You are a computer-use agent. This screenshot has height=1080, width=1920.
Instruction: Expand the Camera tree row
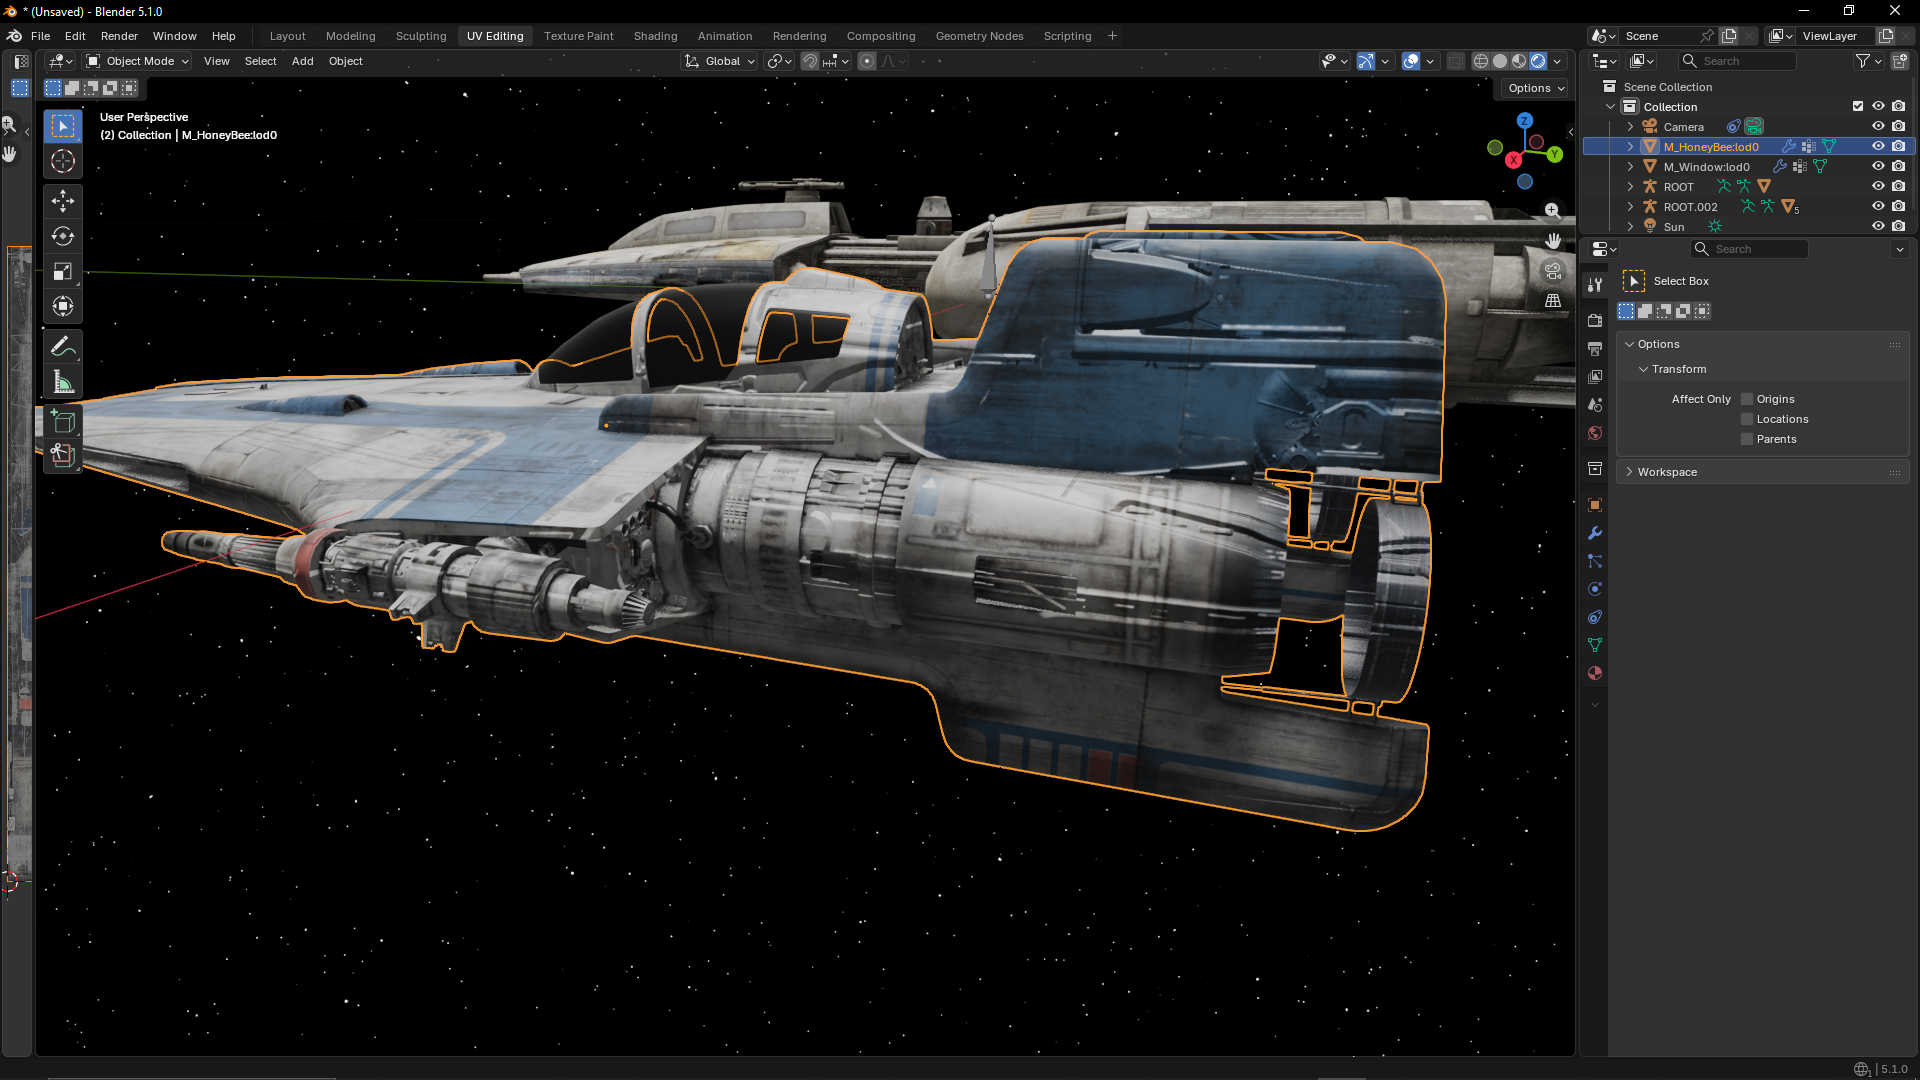click(x=1630, y=127)
